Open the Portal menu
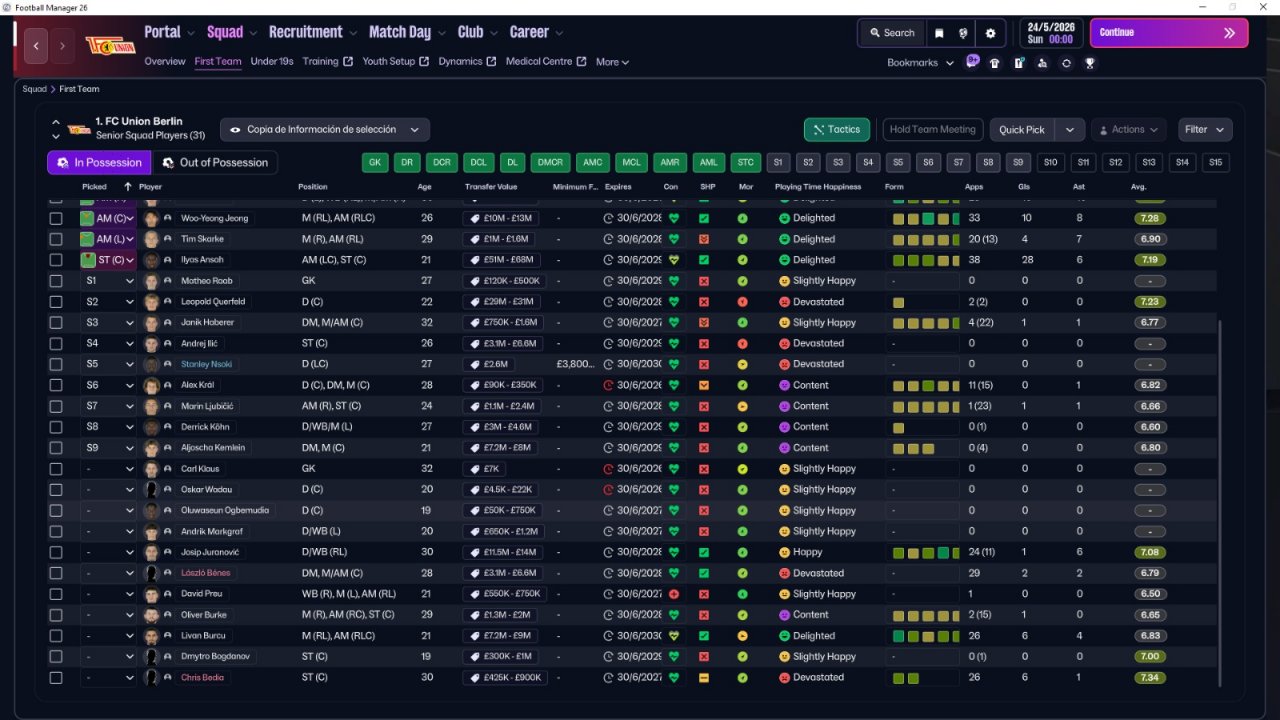This screenshot has width=1280, height=720. click(x=169, y=32)
